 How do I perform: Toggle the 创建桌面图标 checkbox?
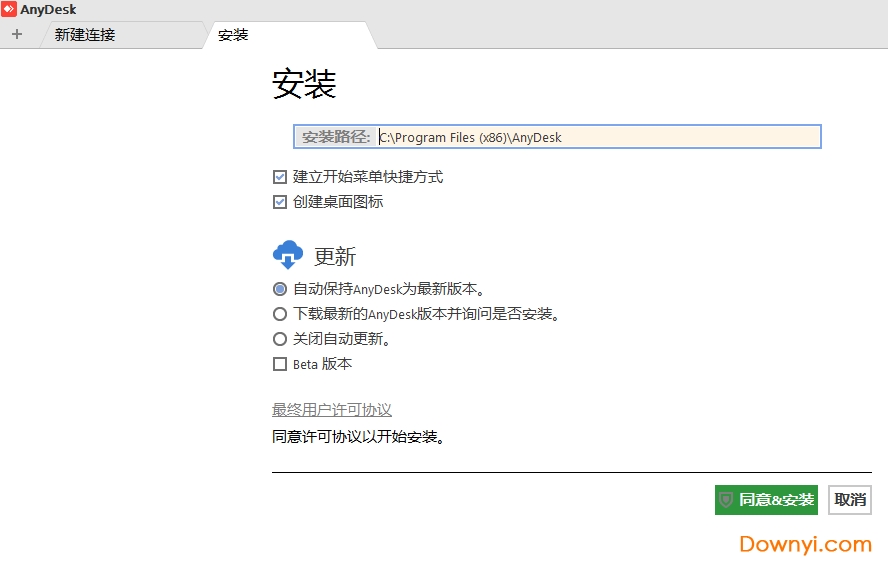(x=280, y=202)
